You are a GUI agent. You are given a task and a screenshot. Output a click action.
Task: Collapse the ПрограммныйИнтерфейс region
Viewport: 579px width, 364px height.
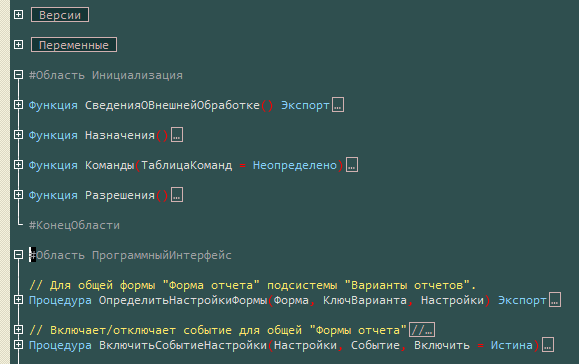(18, 255)
